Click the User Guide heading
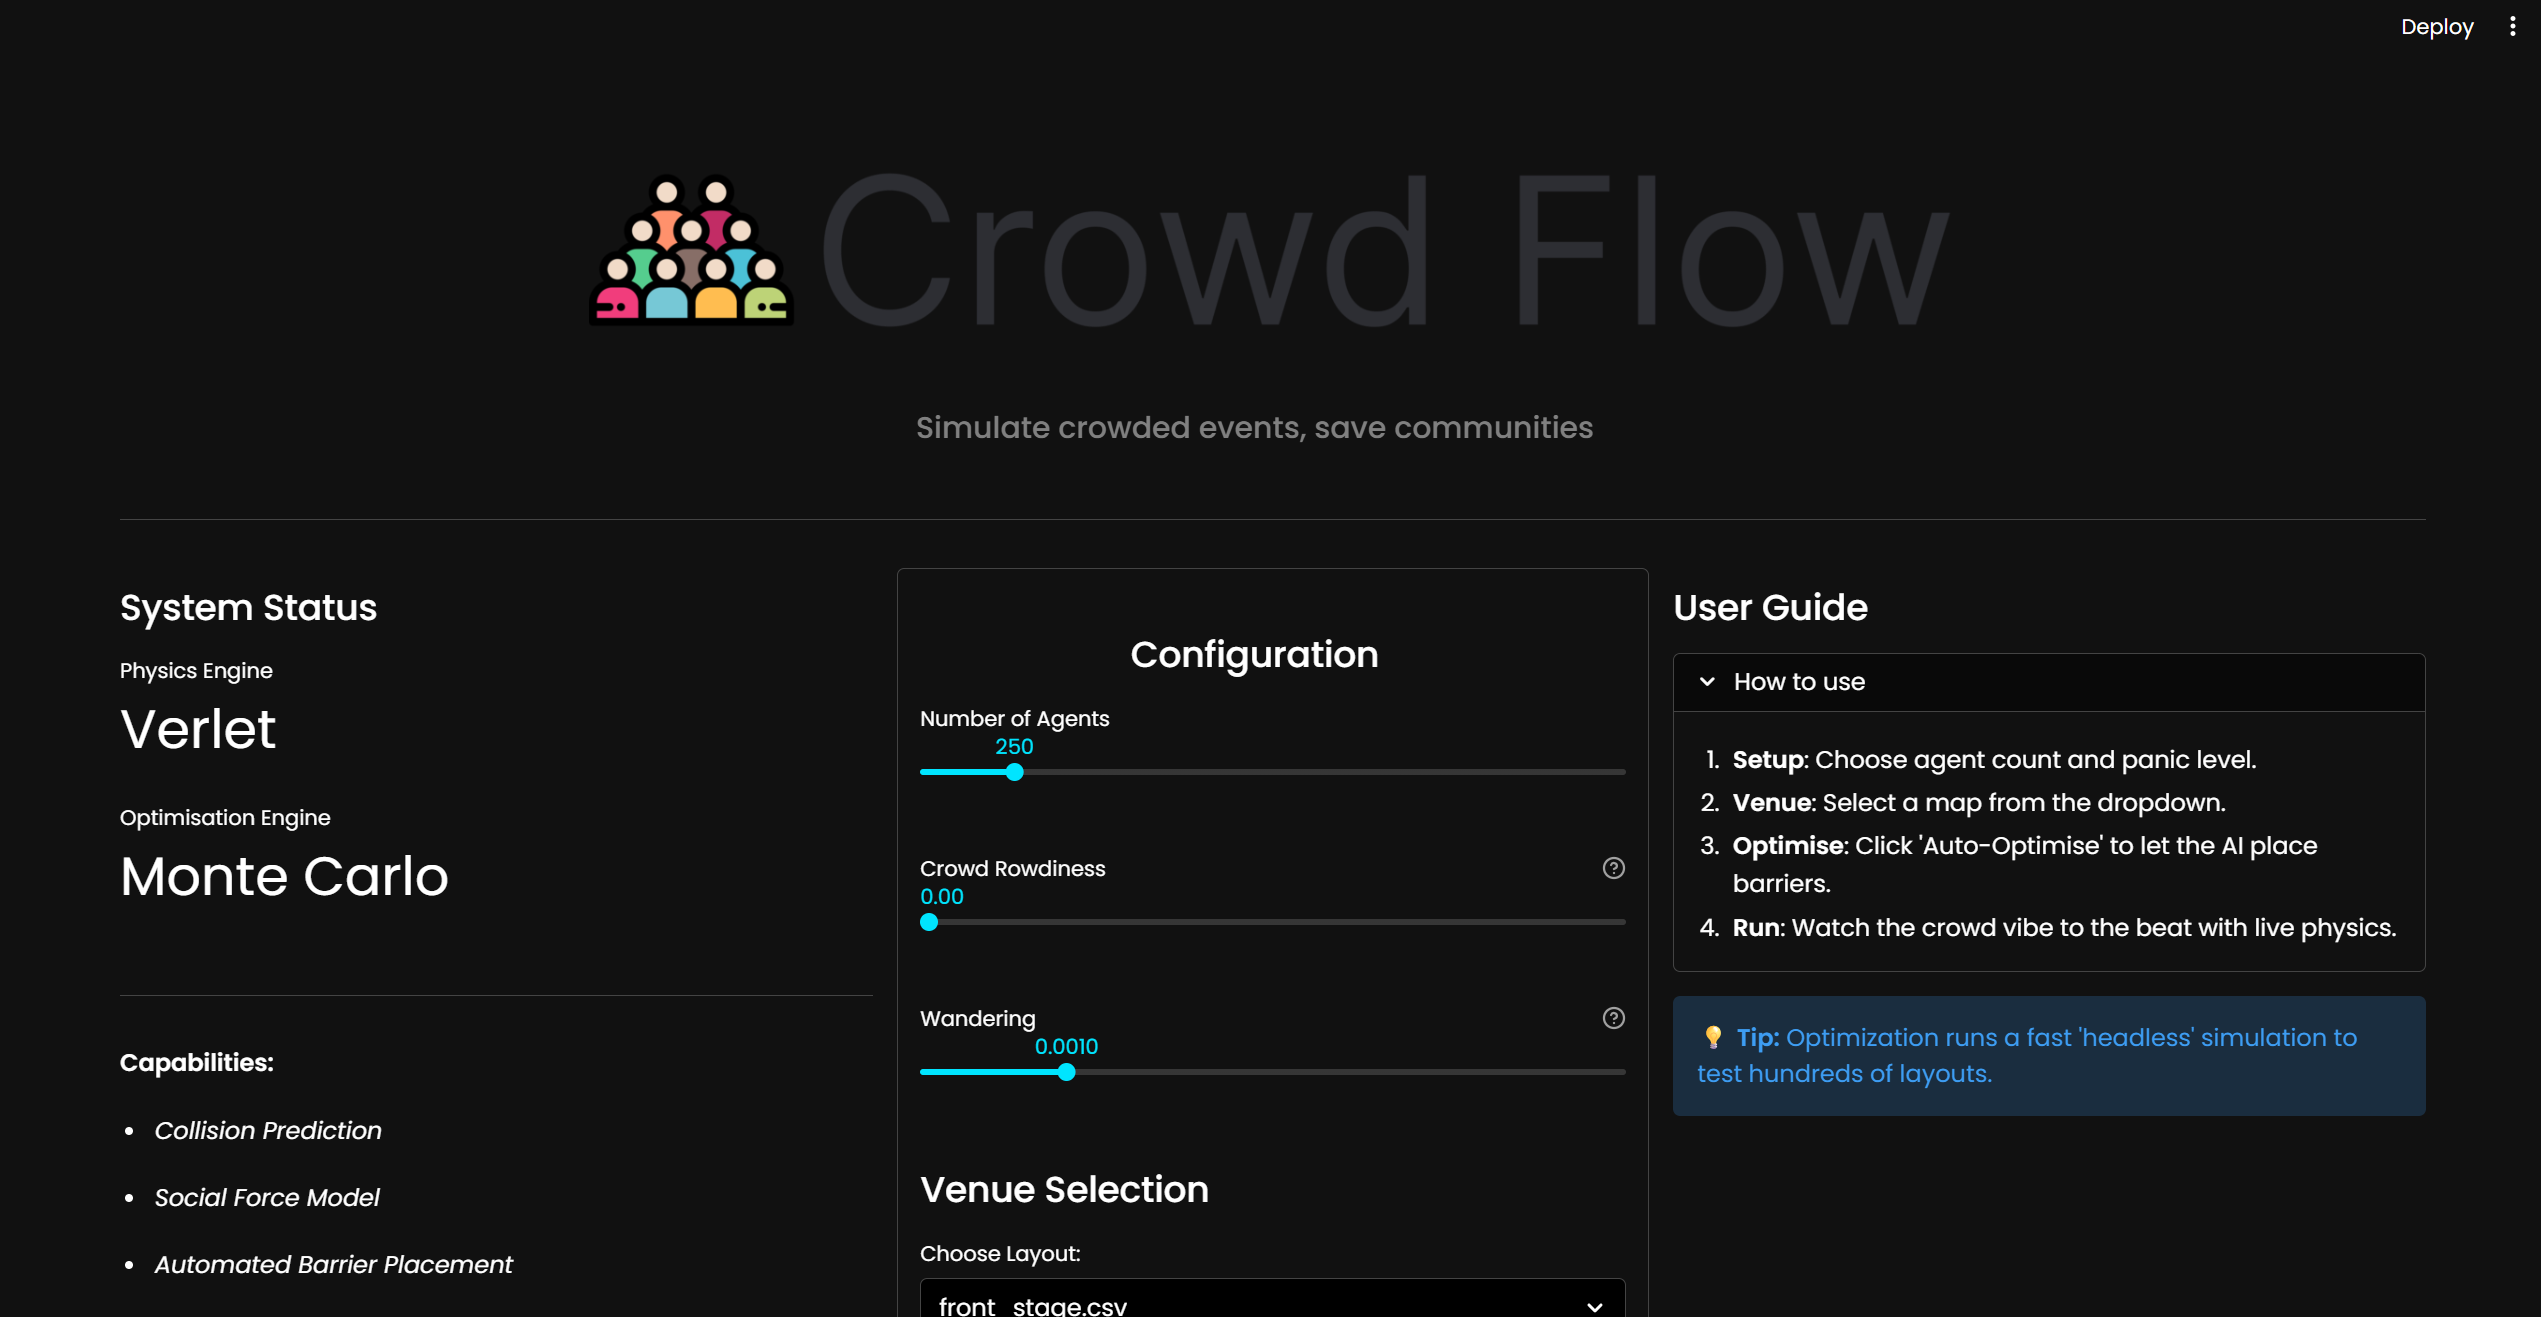2541x1317 pixels. pos(1770,608)
